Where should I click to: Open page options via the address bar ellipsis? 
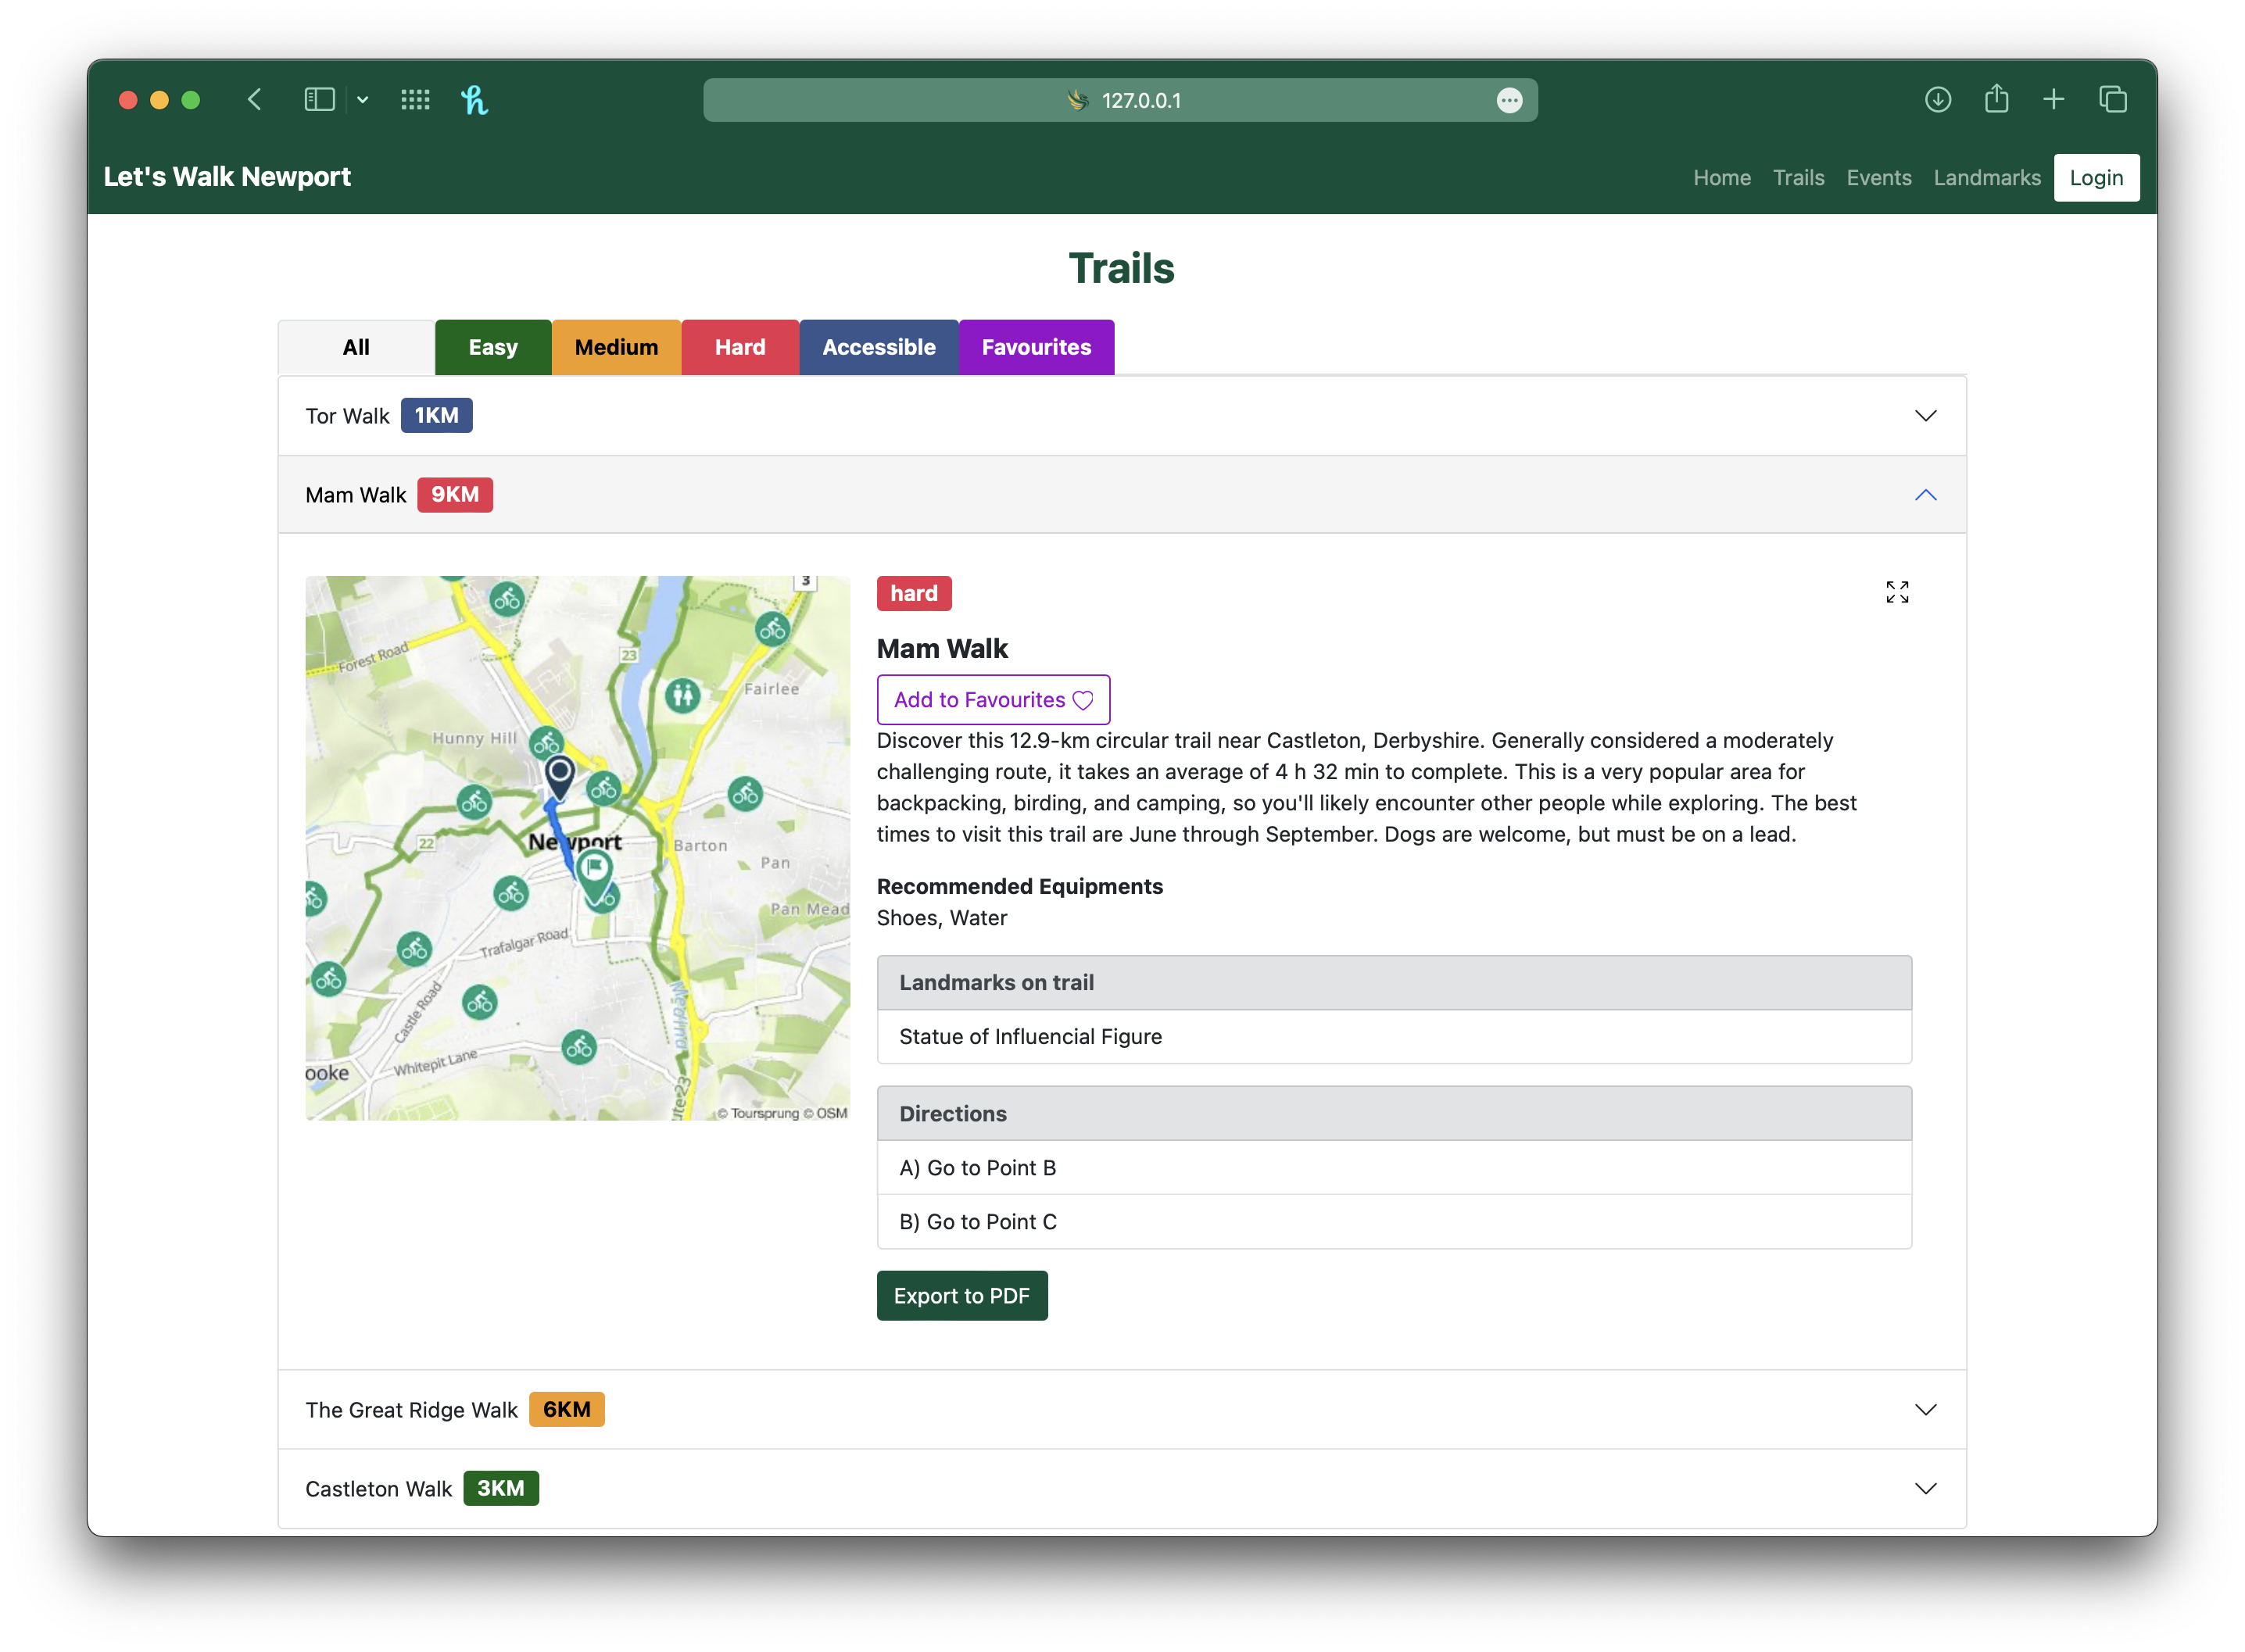coord(1509,100)
